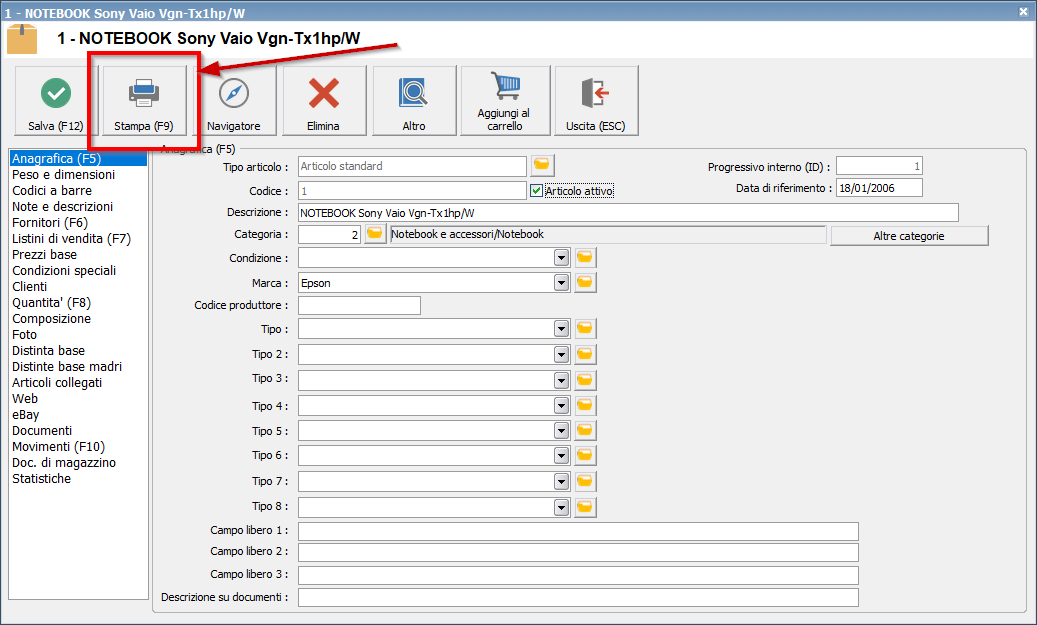
Task: Expand the Tipo dropdown (the unnumbered one)
Action: (561, 329)
